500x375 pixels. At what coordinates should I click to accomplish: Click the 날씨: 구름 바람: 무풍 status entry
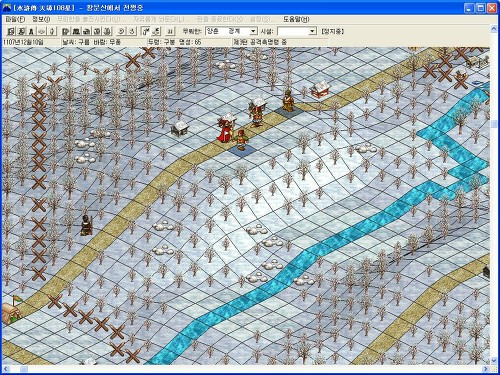92,42
